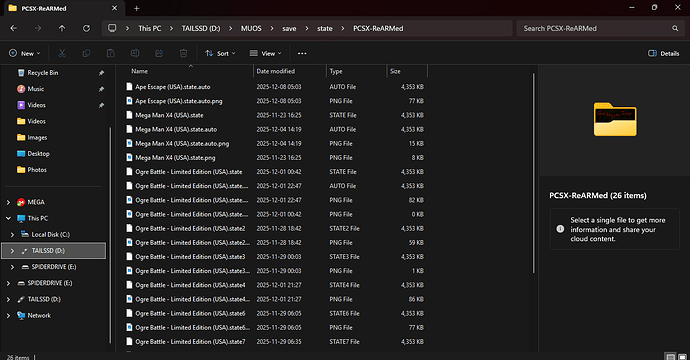Click the Rename toolbar icon

(135, 53)
